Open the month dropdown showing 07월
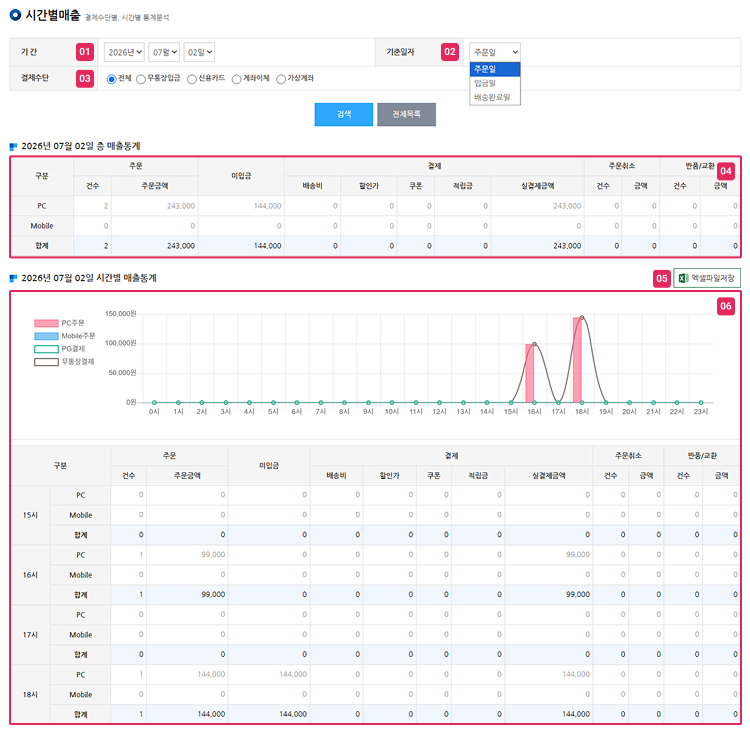 pos(164,52)
